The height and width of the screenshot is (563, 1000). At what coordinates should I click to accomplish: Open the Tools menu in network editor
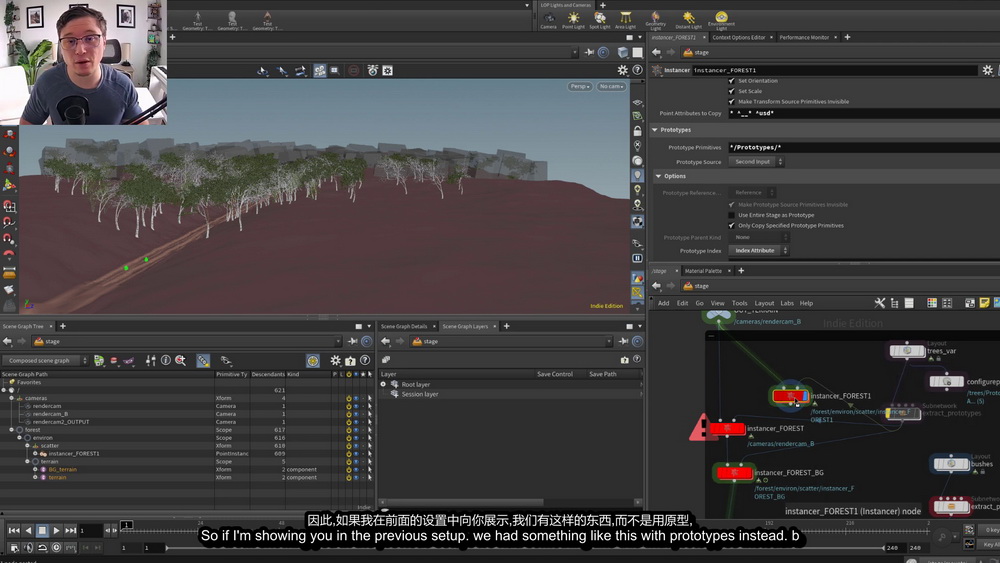[x=739, y=303]
